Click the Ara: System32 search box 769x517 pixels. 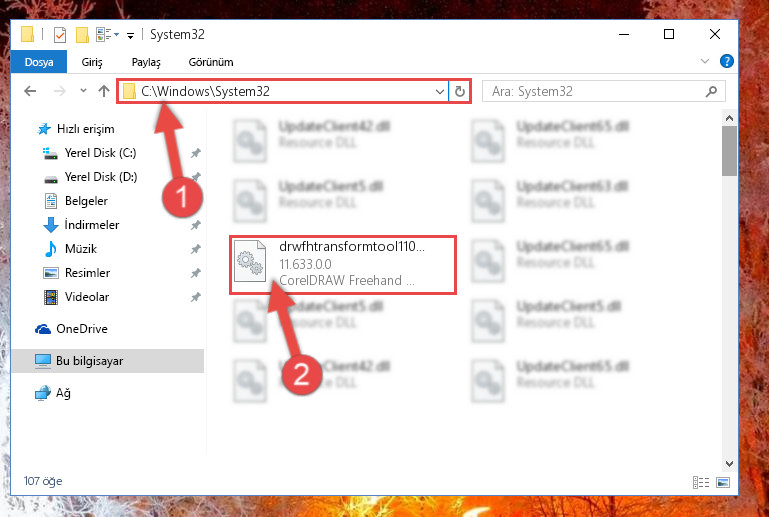click(604, 91)
